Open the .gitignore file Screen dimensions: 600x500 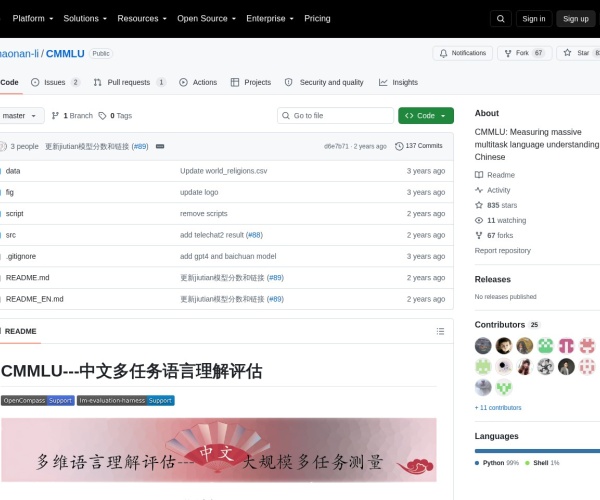pyautogui.click(x=21, y=256)
